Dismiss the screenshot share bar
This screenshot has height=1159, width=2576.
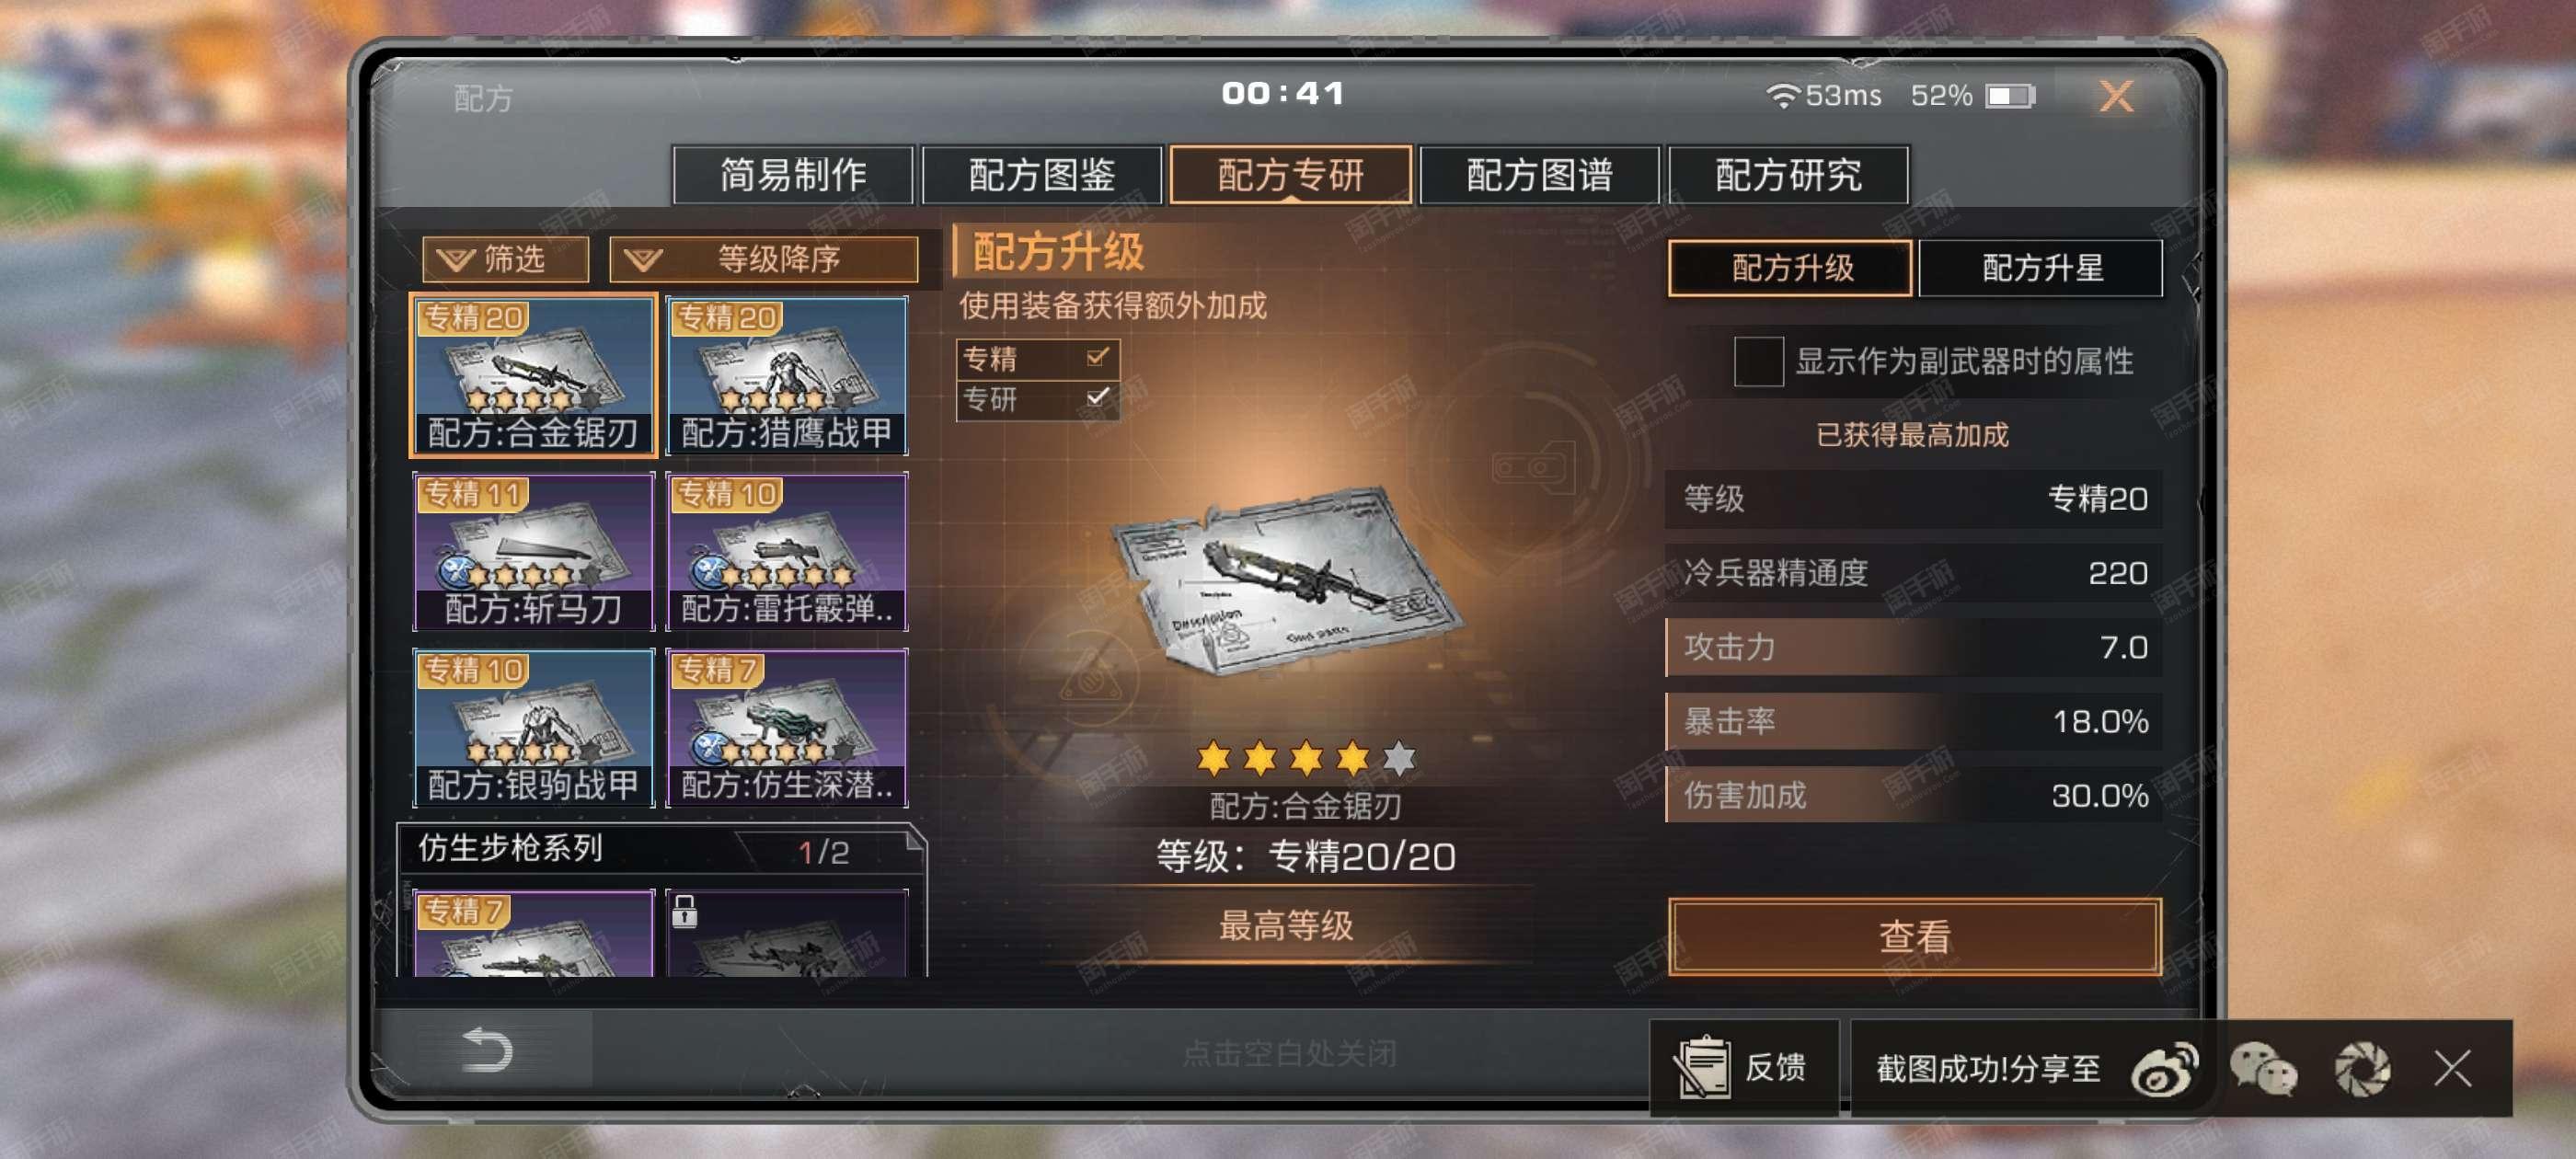pos(2452,1068)
